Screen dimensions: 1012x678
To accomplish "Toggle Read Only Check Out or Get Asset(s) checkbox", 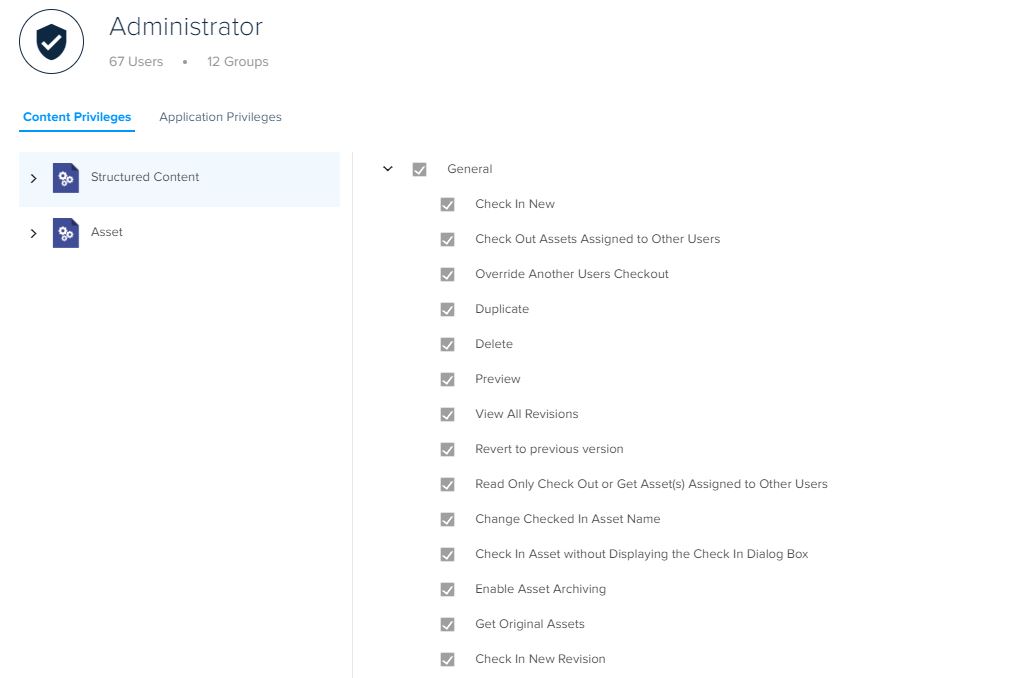I will [x=447, y=484].
